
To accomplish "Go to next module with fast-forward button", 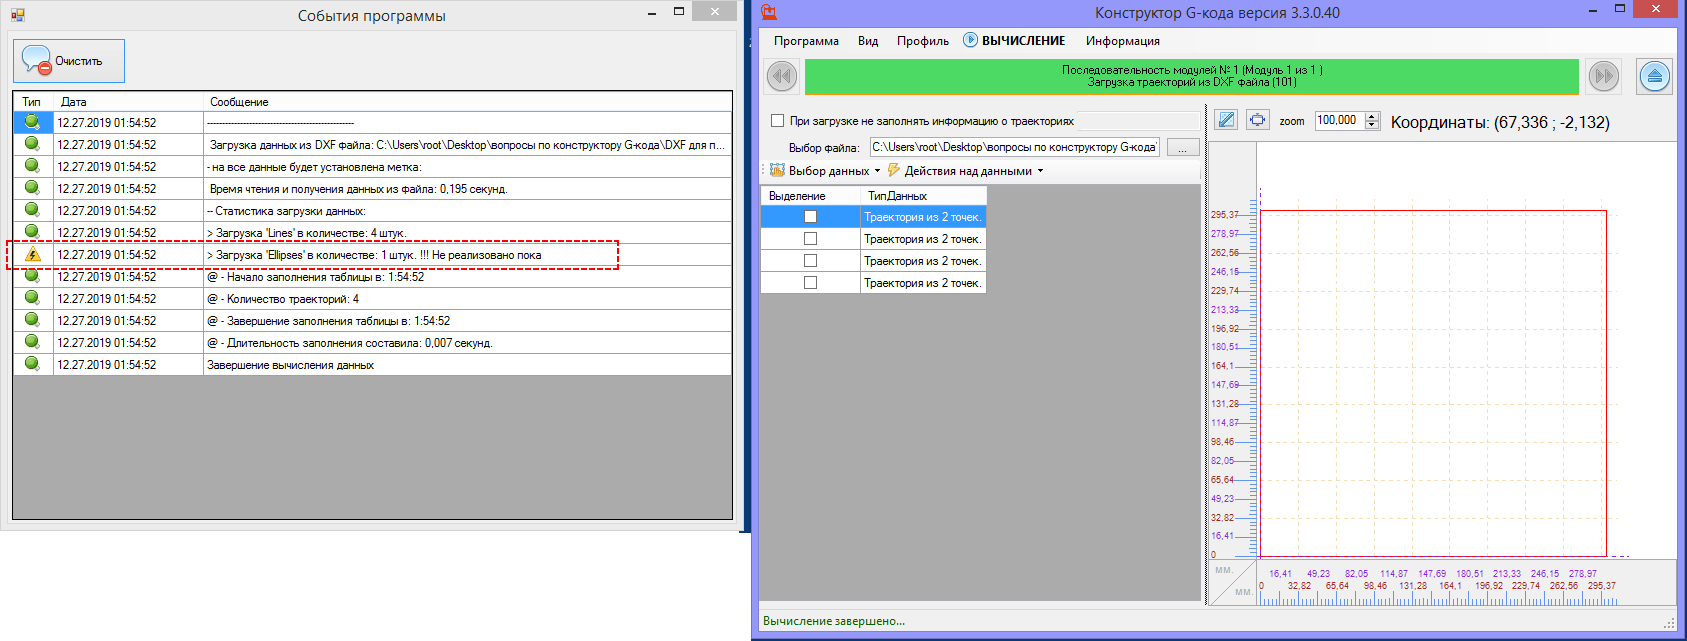I will pos(1604,76).
